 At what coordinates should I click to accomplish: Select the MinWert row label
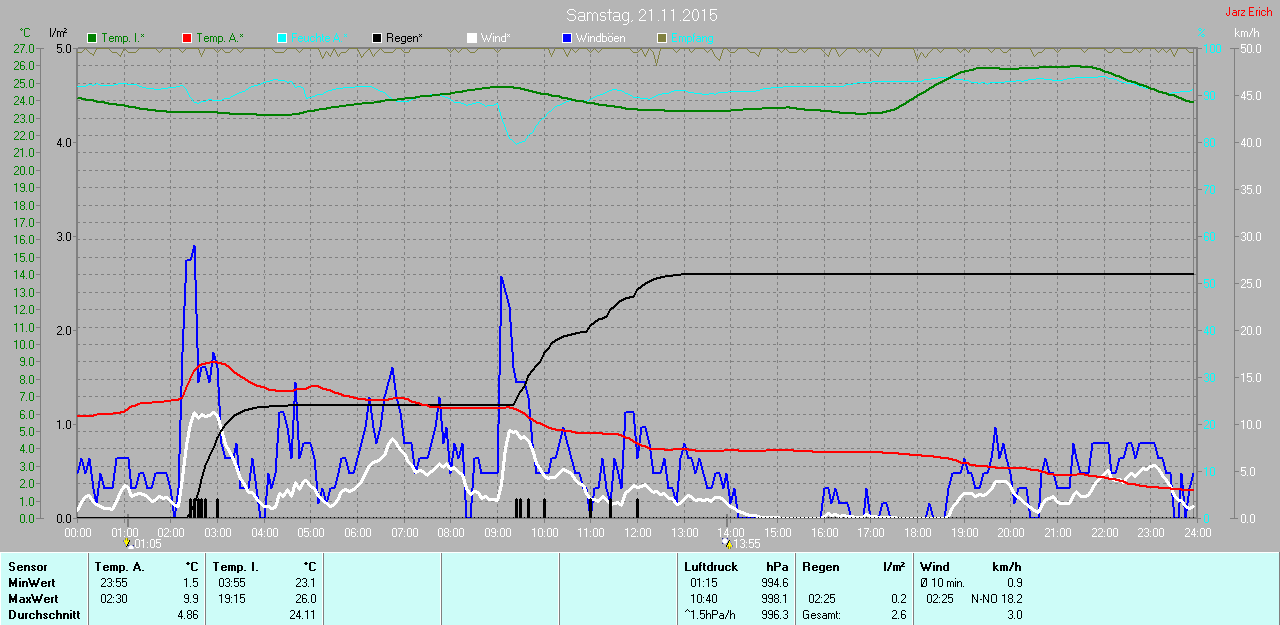[32, 583]
